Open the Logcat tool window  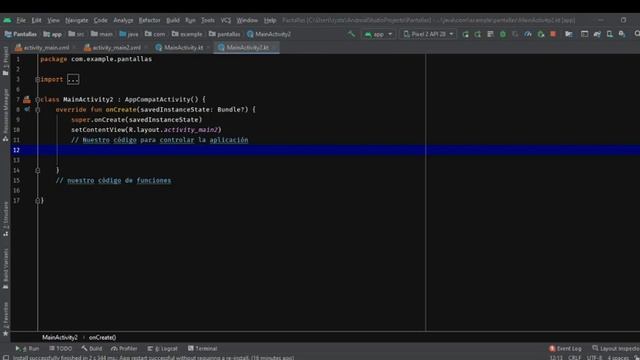162,349
